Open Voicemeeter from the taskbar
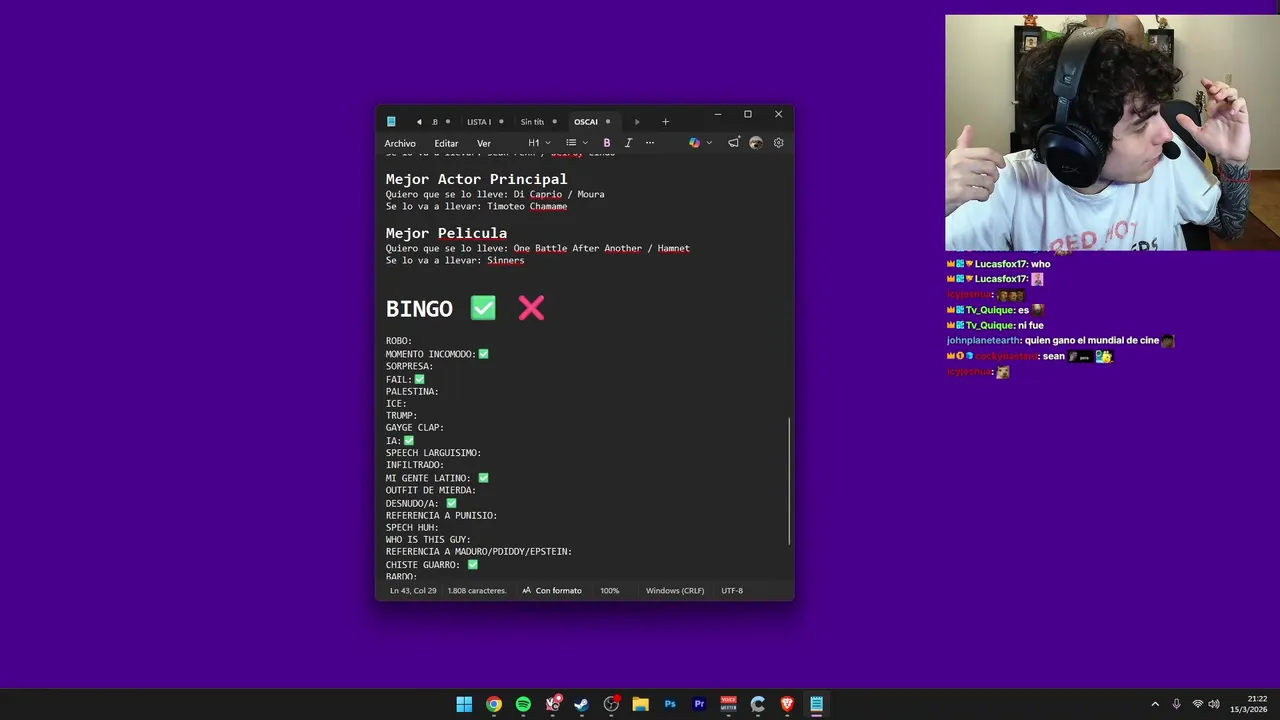Screen dimensions: 1280x720 tap(728, 704)
